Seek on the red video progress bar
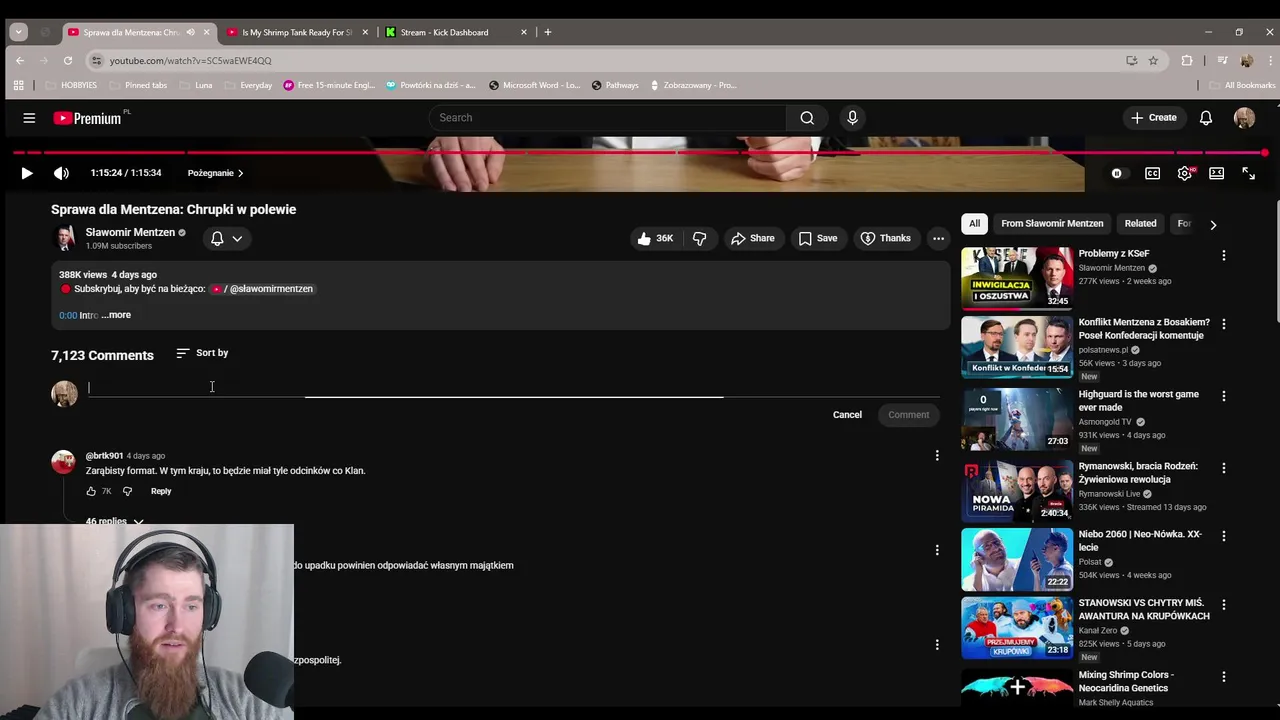The height and width of the screenshot is (720, 1280). 640,152
